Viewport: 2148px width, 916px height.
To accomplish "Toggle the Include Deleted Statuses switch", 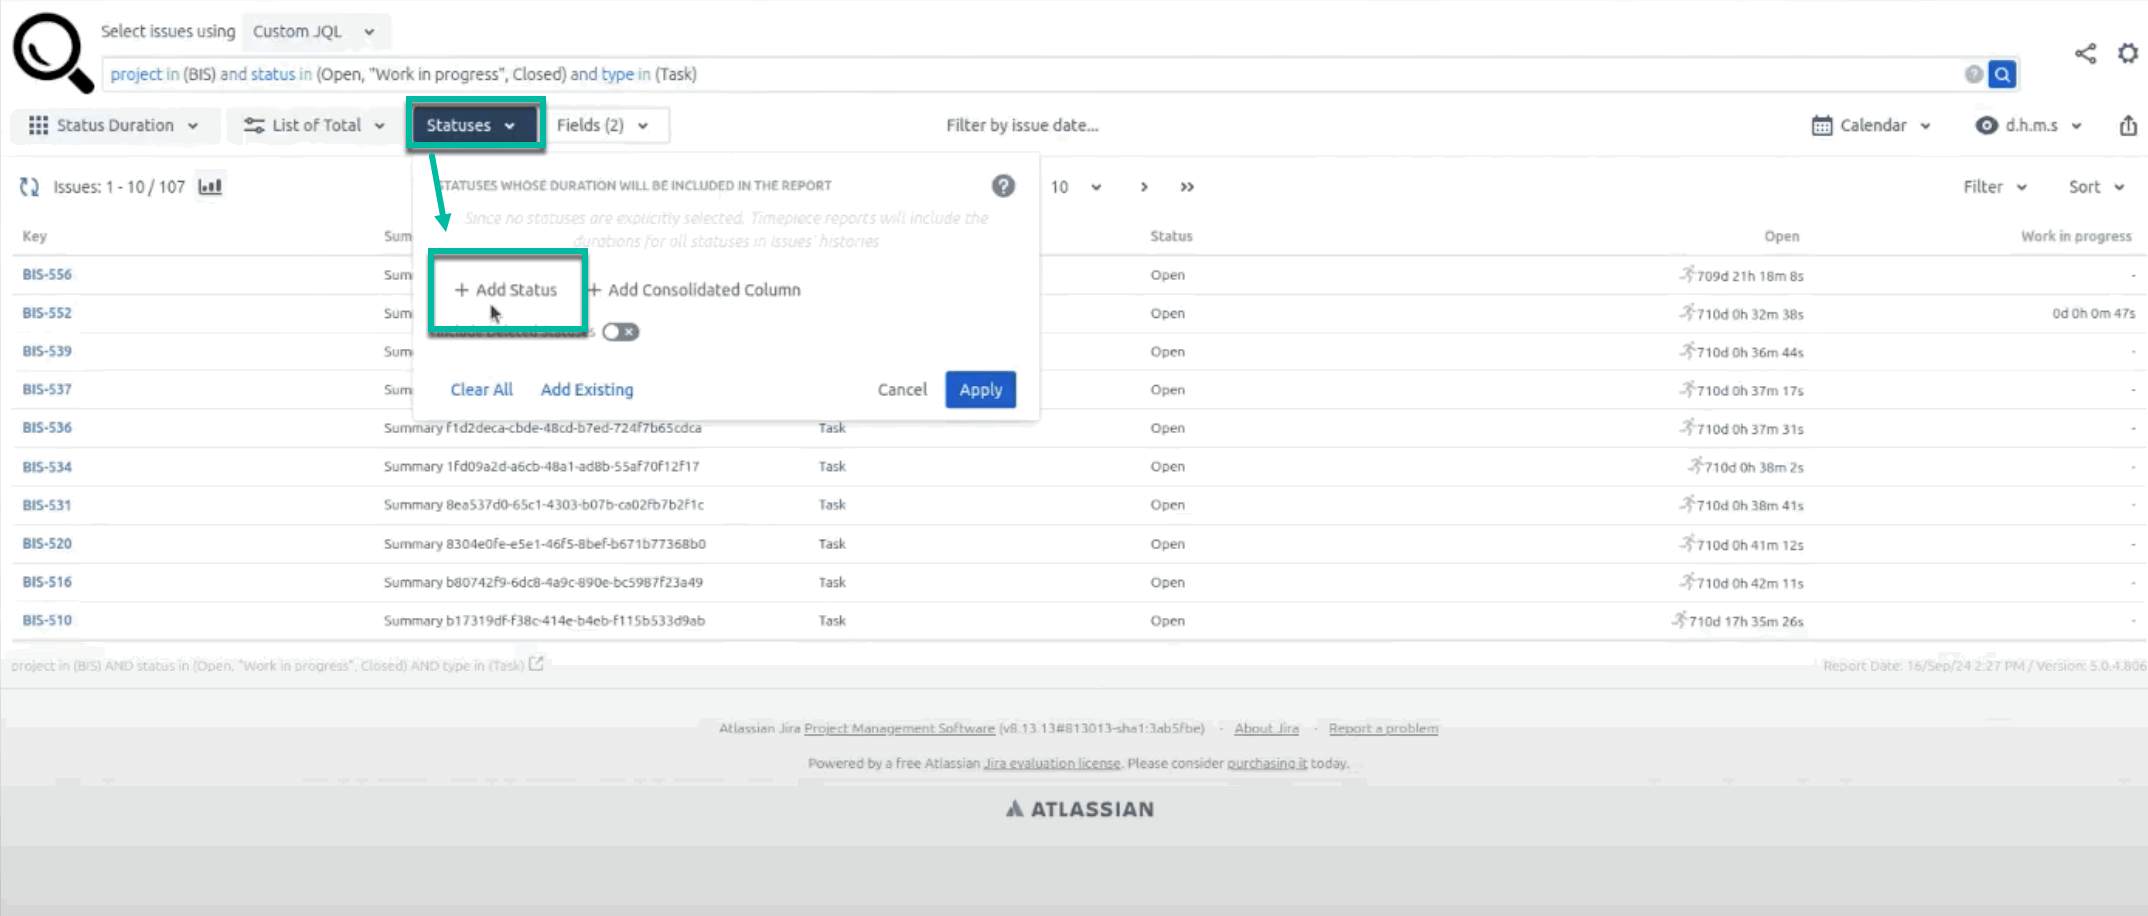I will click(x=620, y=332).
